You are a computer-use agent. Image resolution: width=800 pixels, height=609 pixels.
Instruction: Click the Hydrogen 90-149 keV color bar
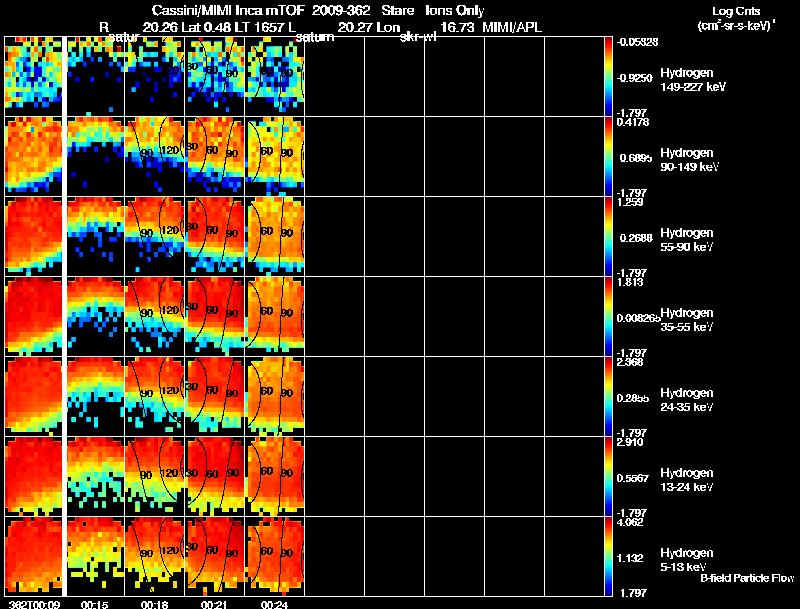click(x=608, y=157)
